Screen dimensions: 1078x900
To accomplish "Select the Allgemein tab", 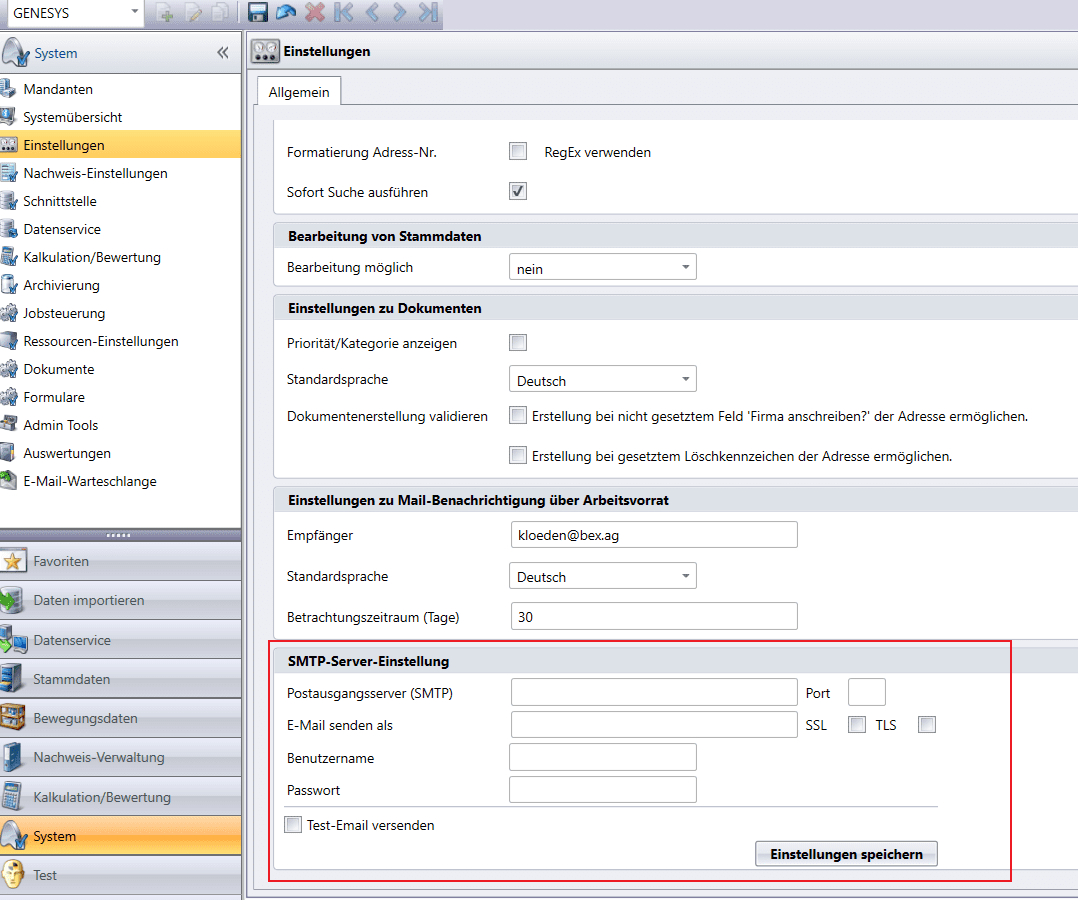I will 299,92.
